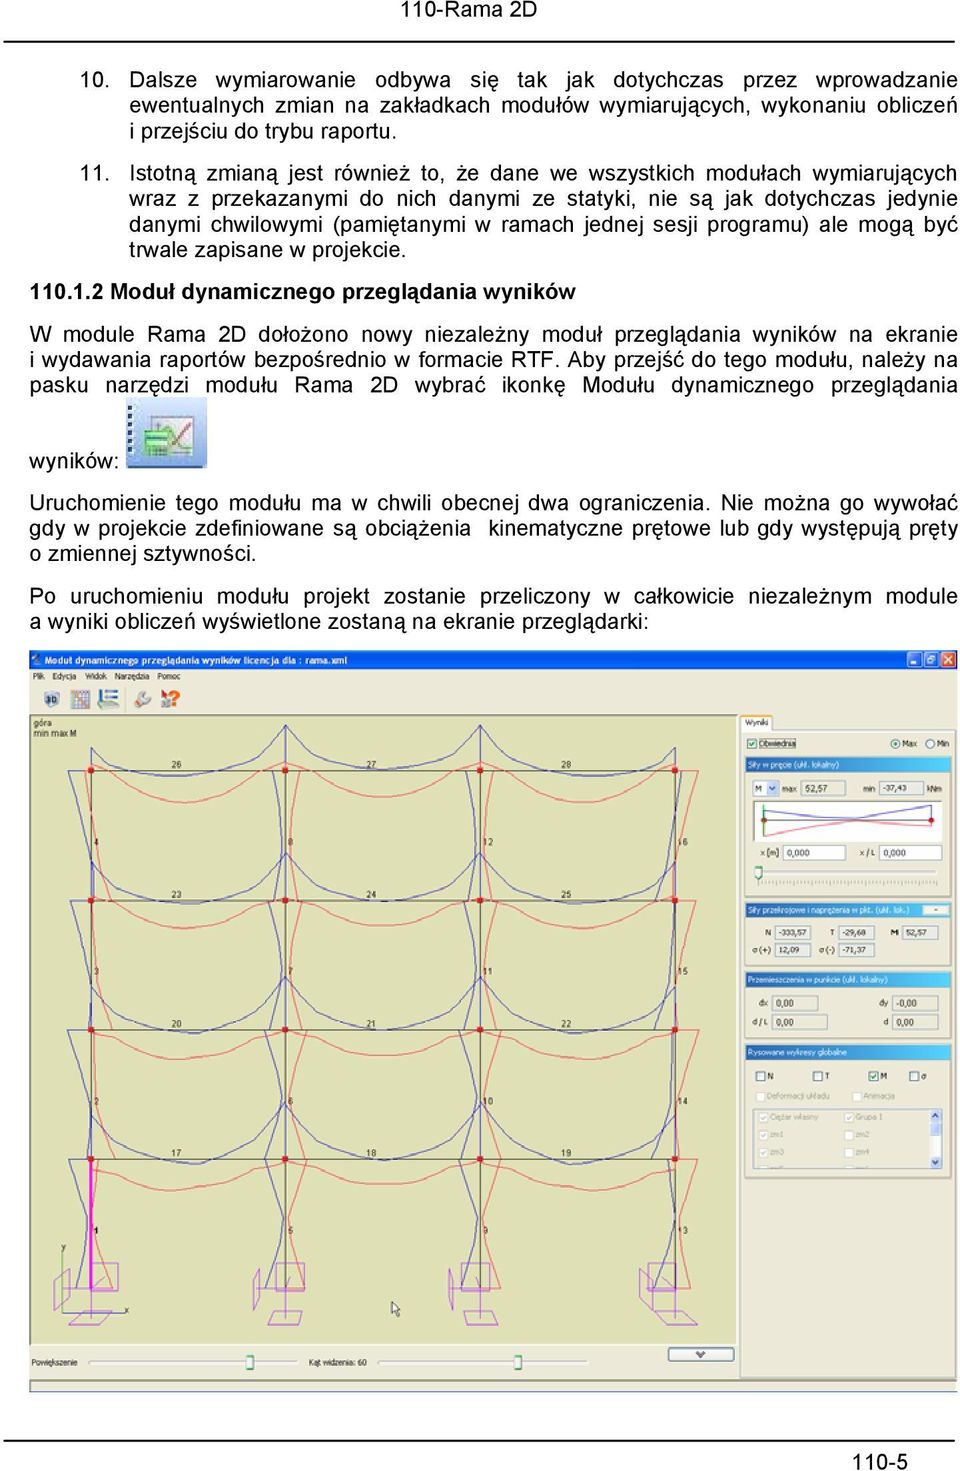
Task: Open the Widok menu
Action: 96,676
